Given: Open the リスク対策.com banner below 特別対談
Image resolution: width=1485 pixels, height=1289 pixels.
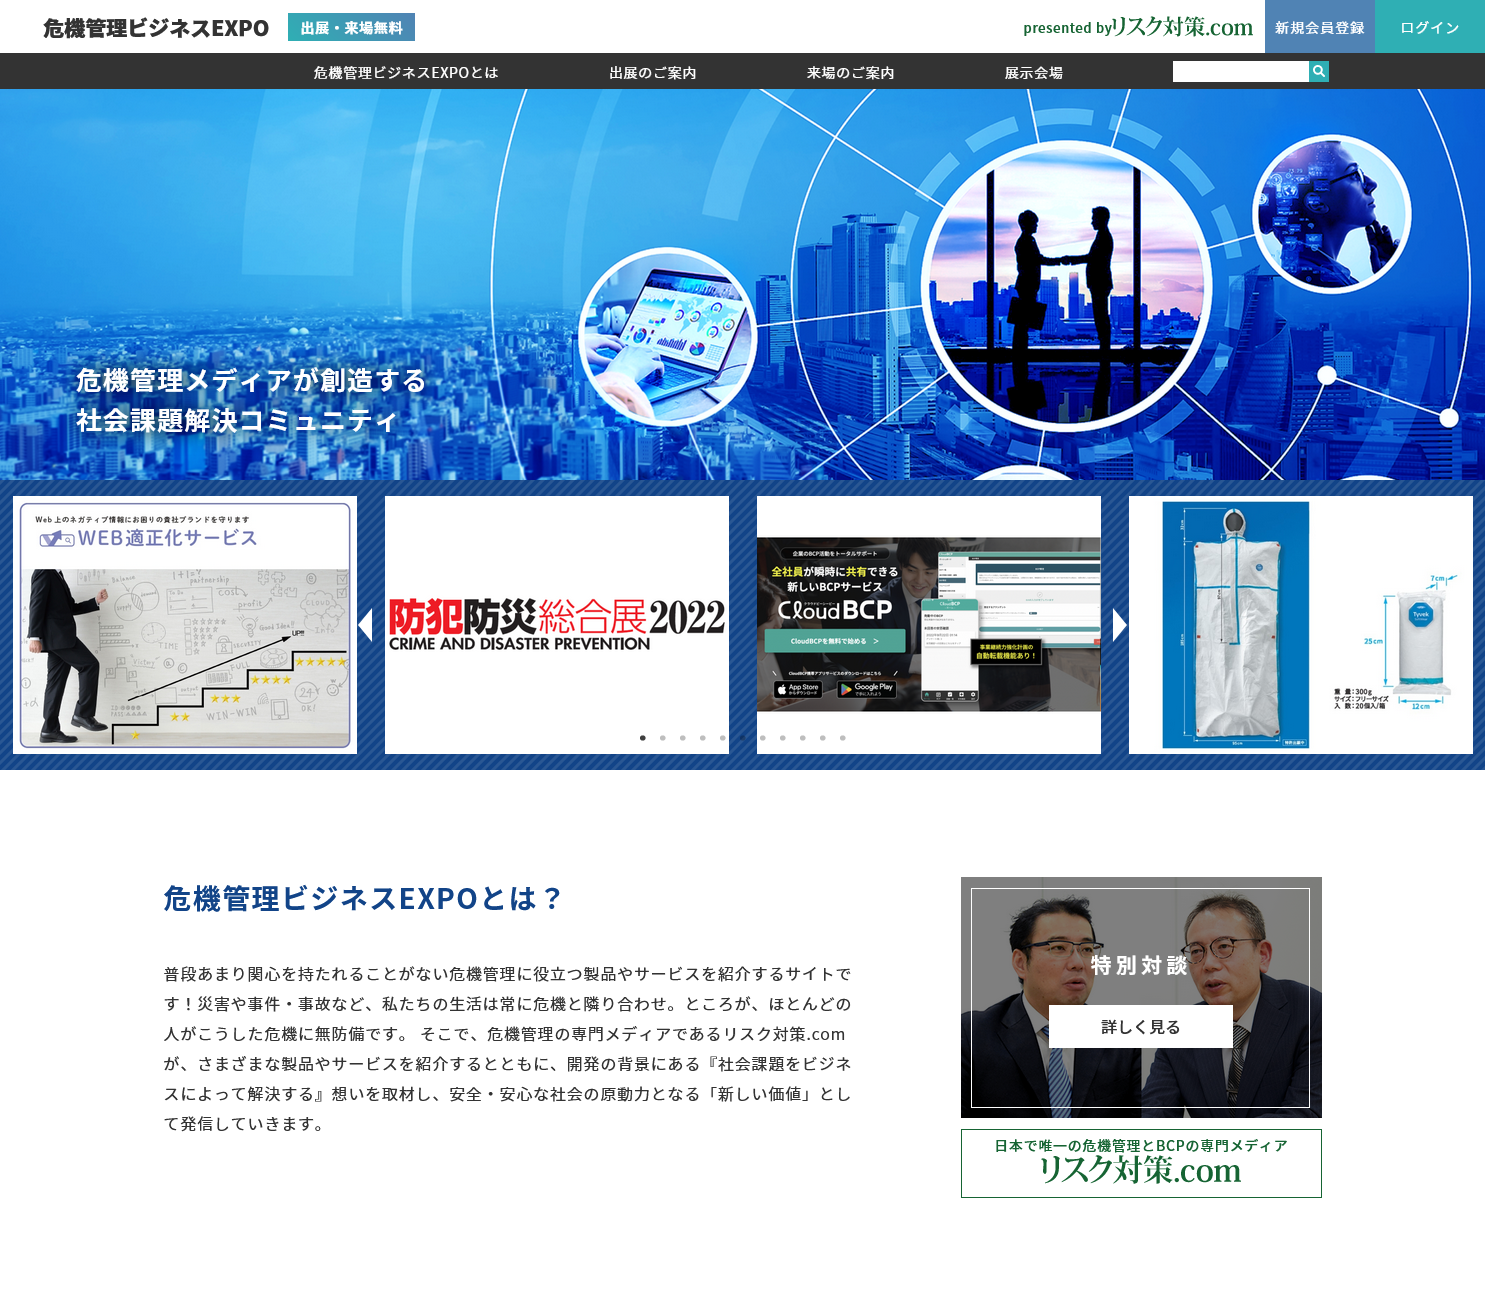Looking at the screenshot, I should pos(1141,1163).
